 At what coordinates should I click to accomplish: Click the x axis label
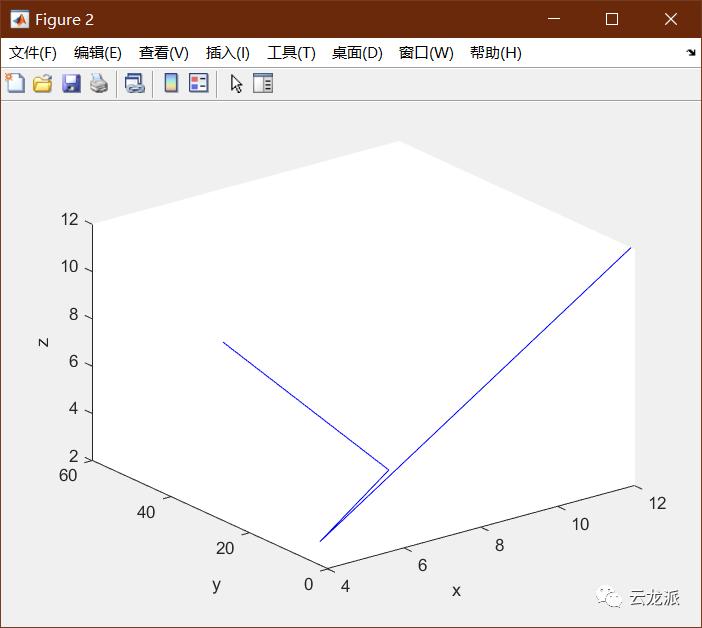(x=456, y=591)
